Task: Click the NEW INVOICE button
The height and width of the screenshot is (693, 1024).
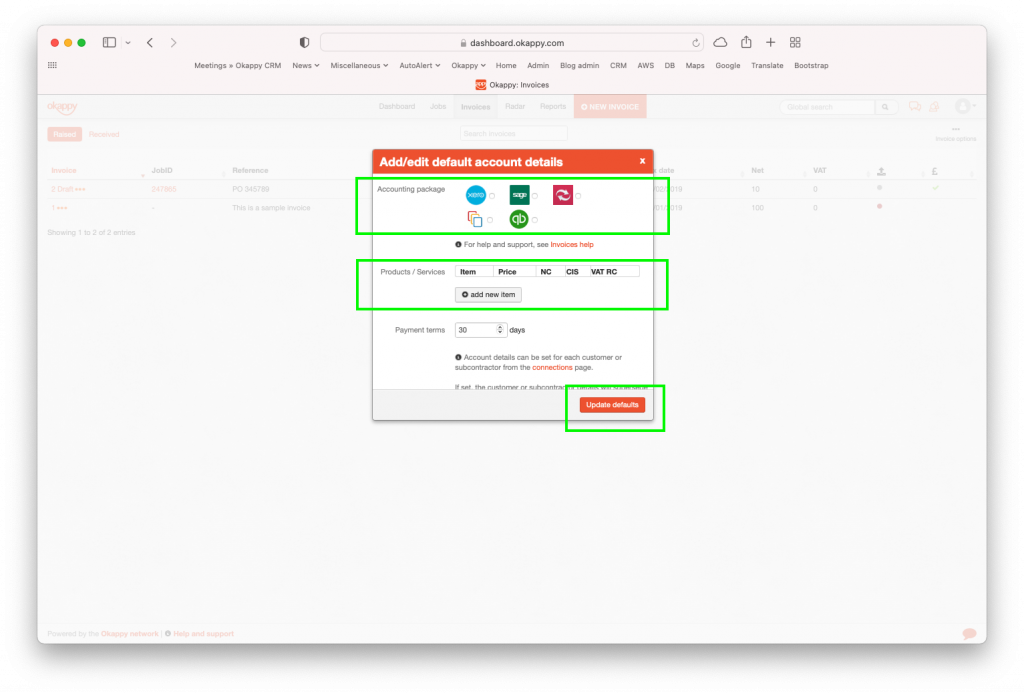Action: coord(610,107)
